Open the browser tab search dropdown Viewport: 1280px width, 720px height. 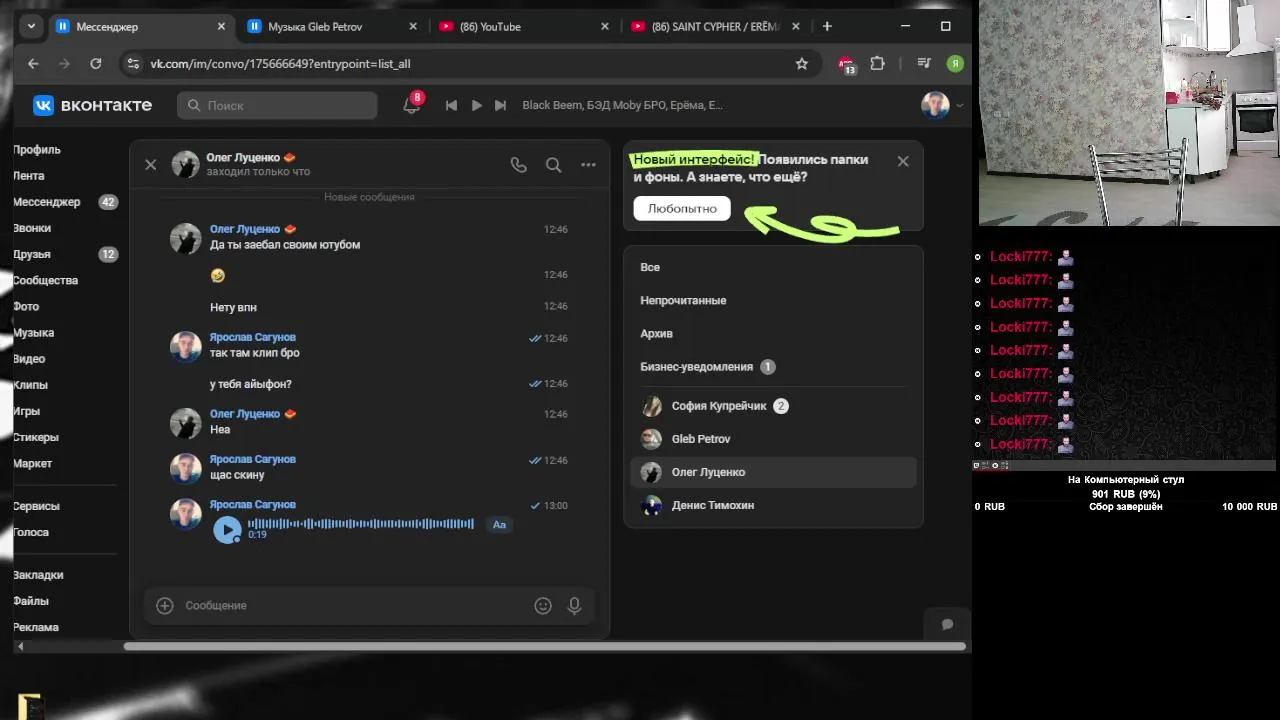pyautogui.click(x=32, y=27)
